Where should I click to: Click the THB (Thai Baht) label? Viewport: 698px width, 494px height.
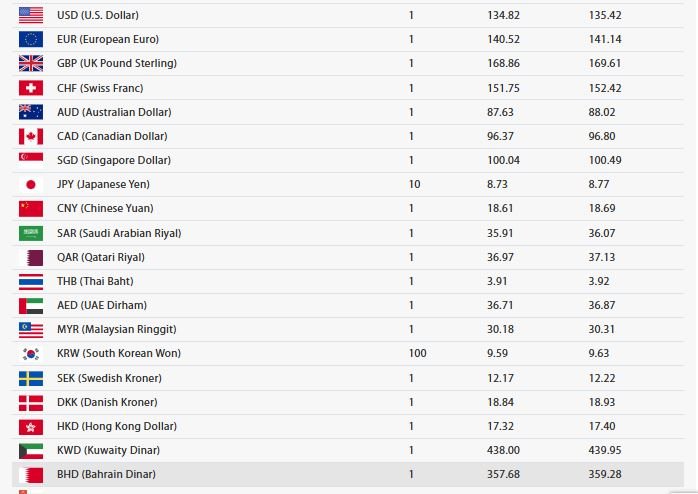[x=93, y=281]
